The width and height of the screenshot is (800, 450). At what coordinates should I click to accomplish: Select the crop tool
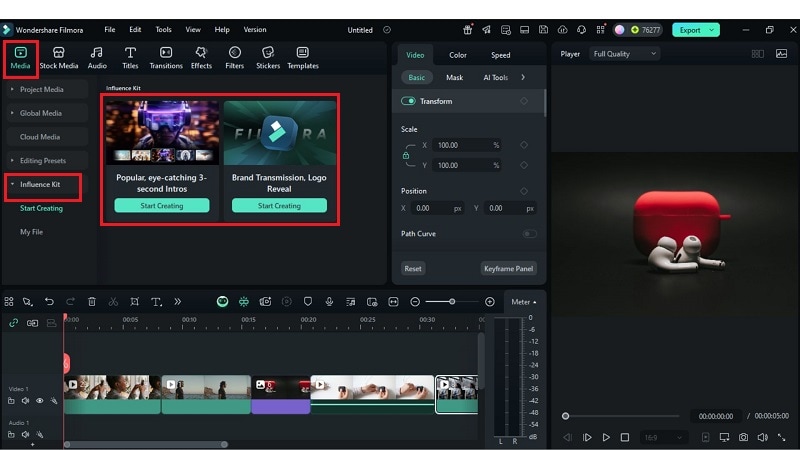click(134, 302)
